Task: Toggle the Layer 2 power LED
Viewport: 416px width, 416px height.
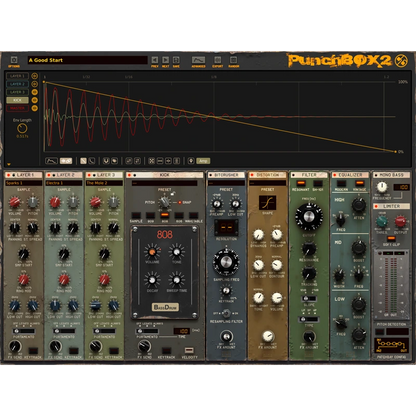Action: point(49,175)
